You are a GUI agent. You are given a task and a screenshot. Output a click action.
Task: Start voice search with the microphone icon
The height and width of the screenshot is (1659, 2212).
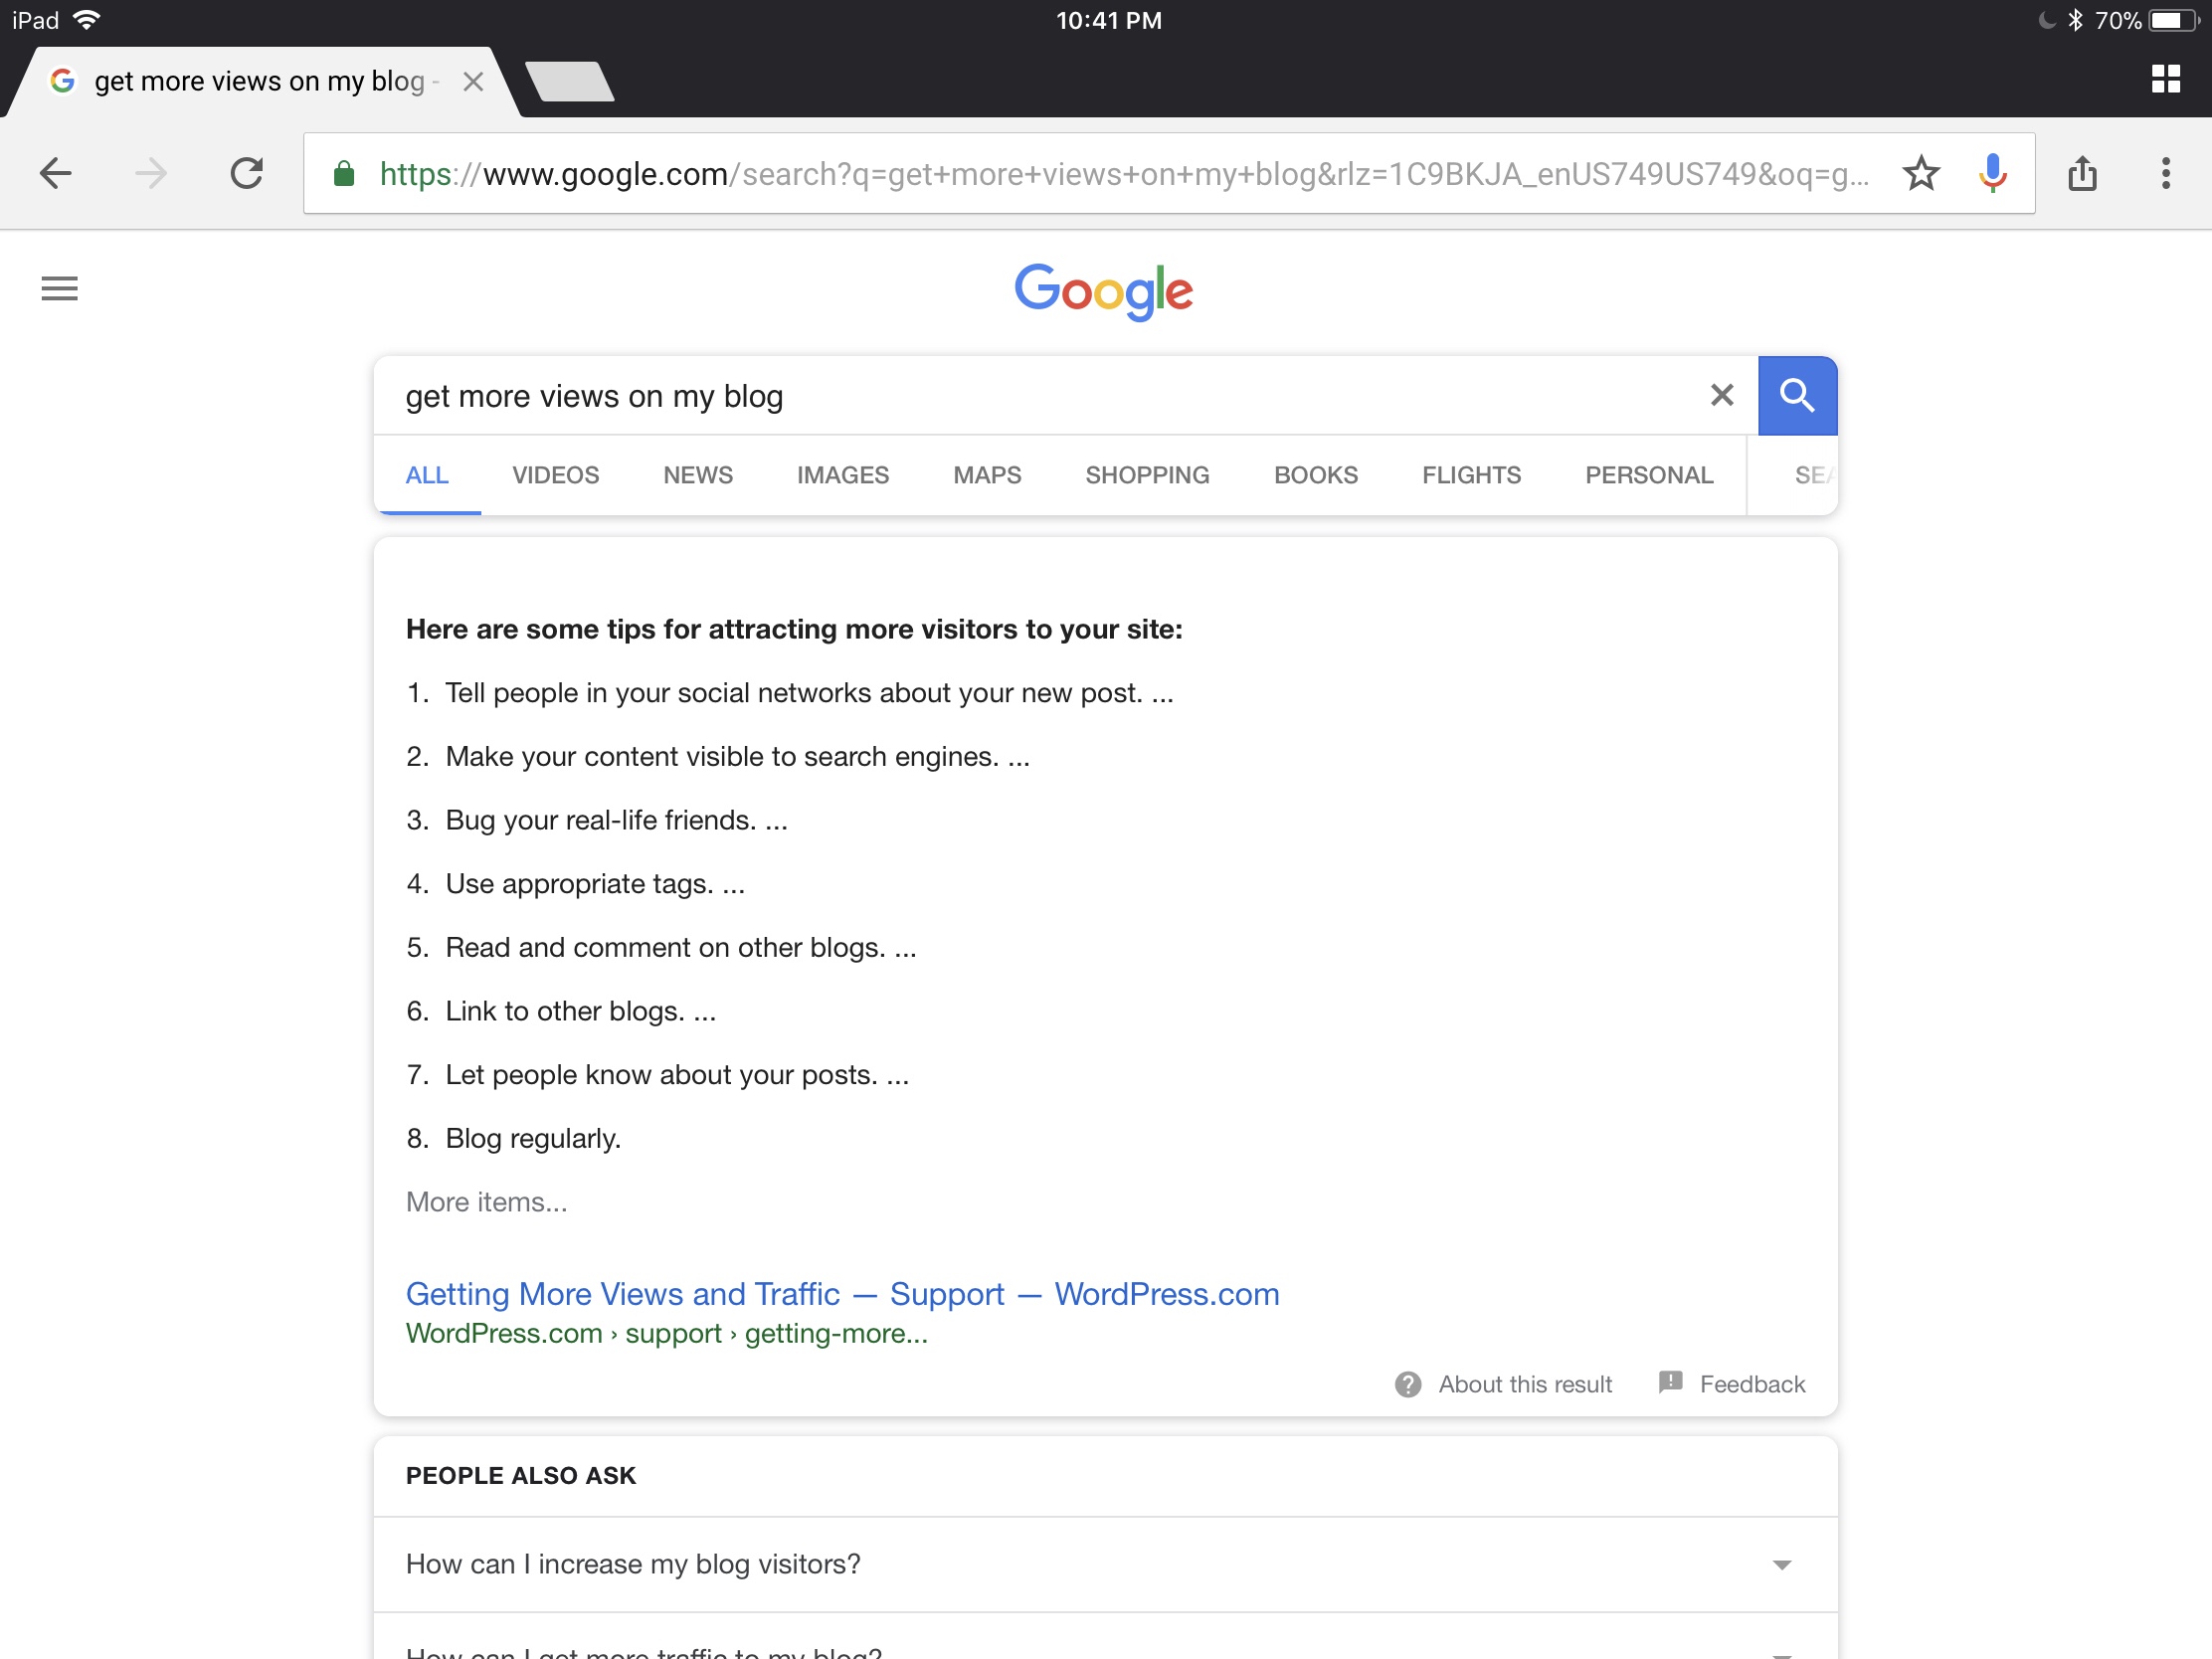[x=1991, y=174]
